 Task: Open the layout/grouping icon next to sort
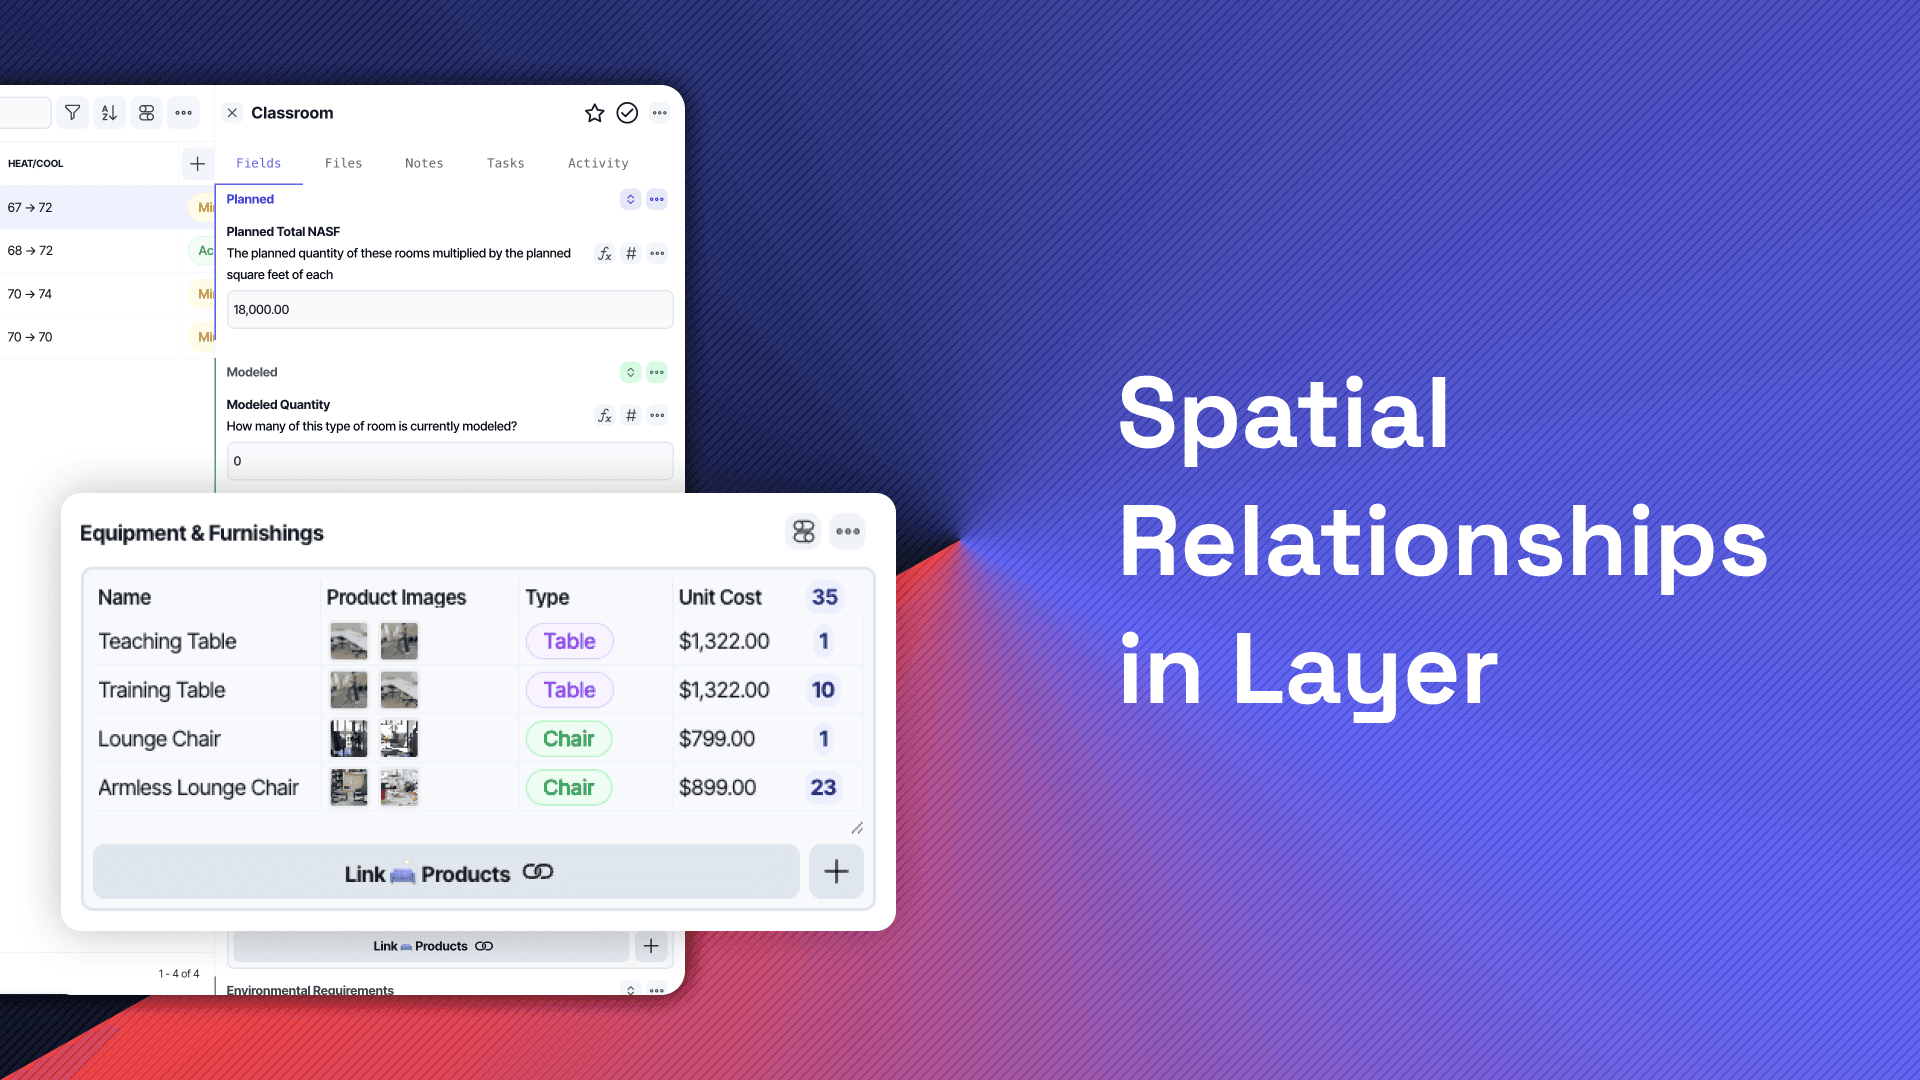(146, 112)
